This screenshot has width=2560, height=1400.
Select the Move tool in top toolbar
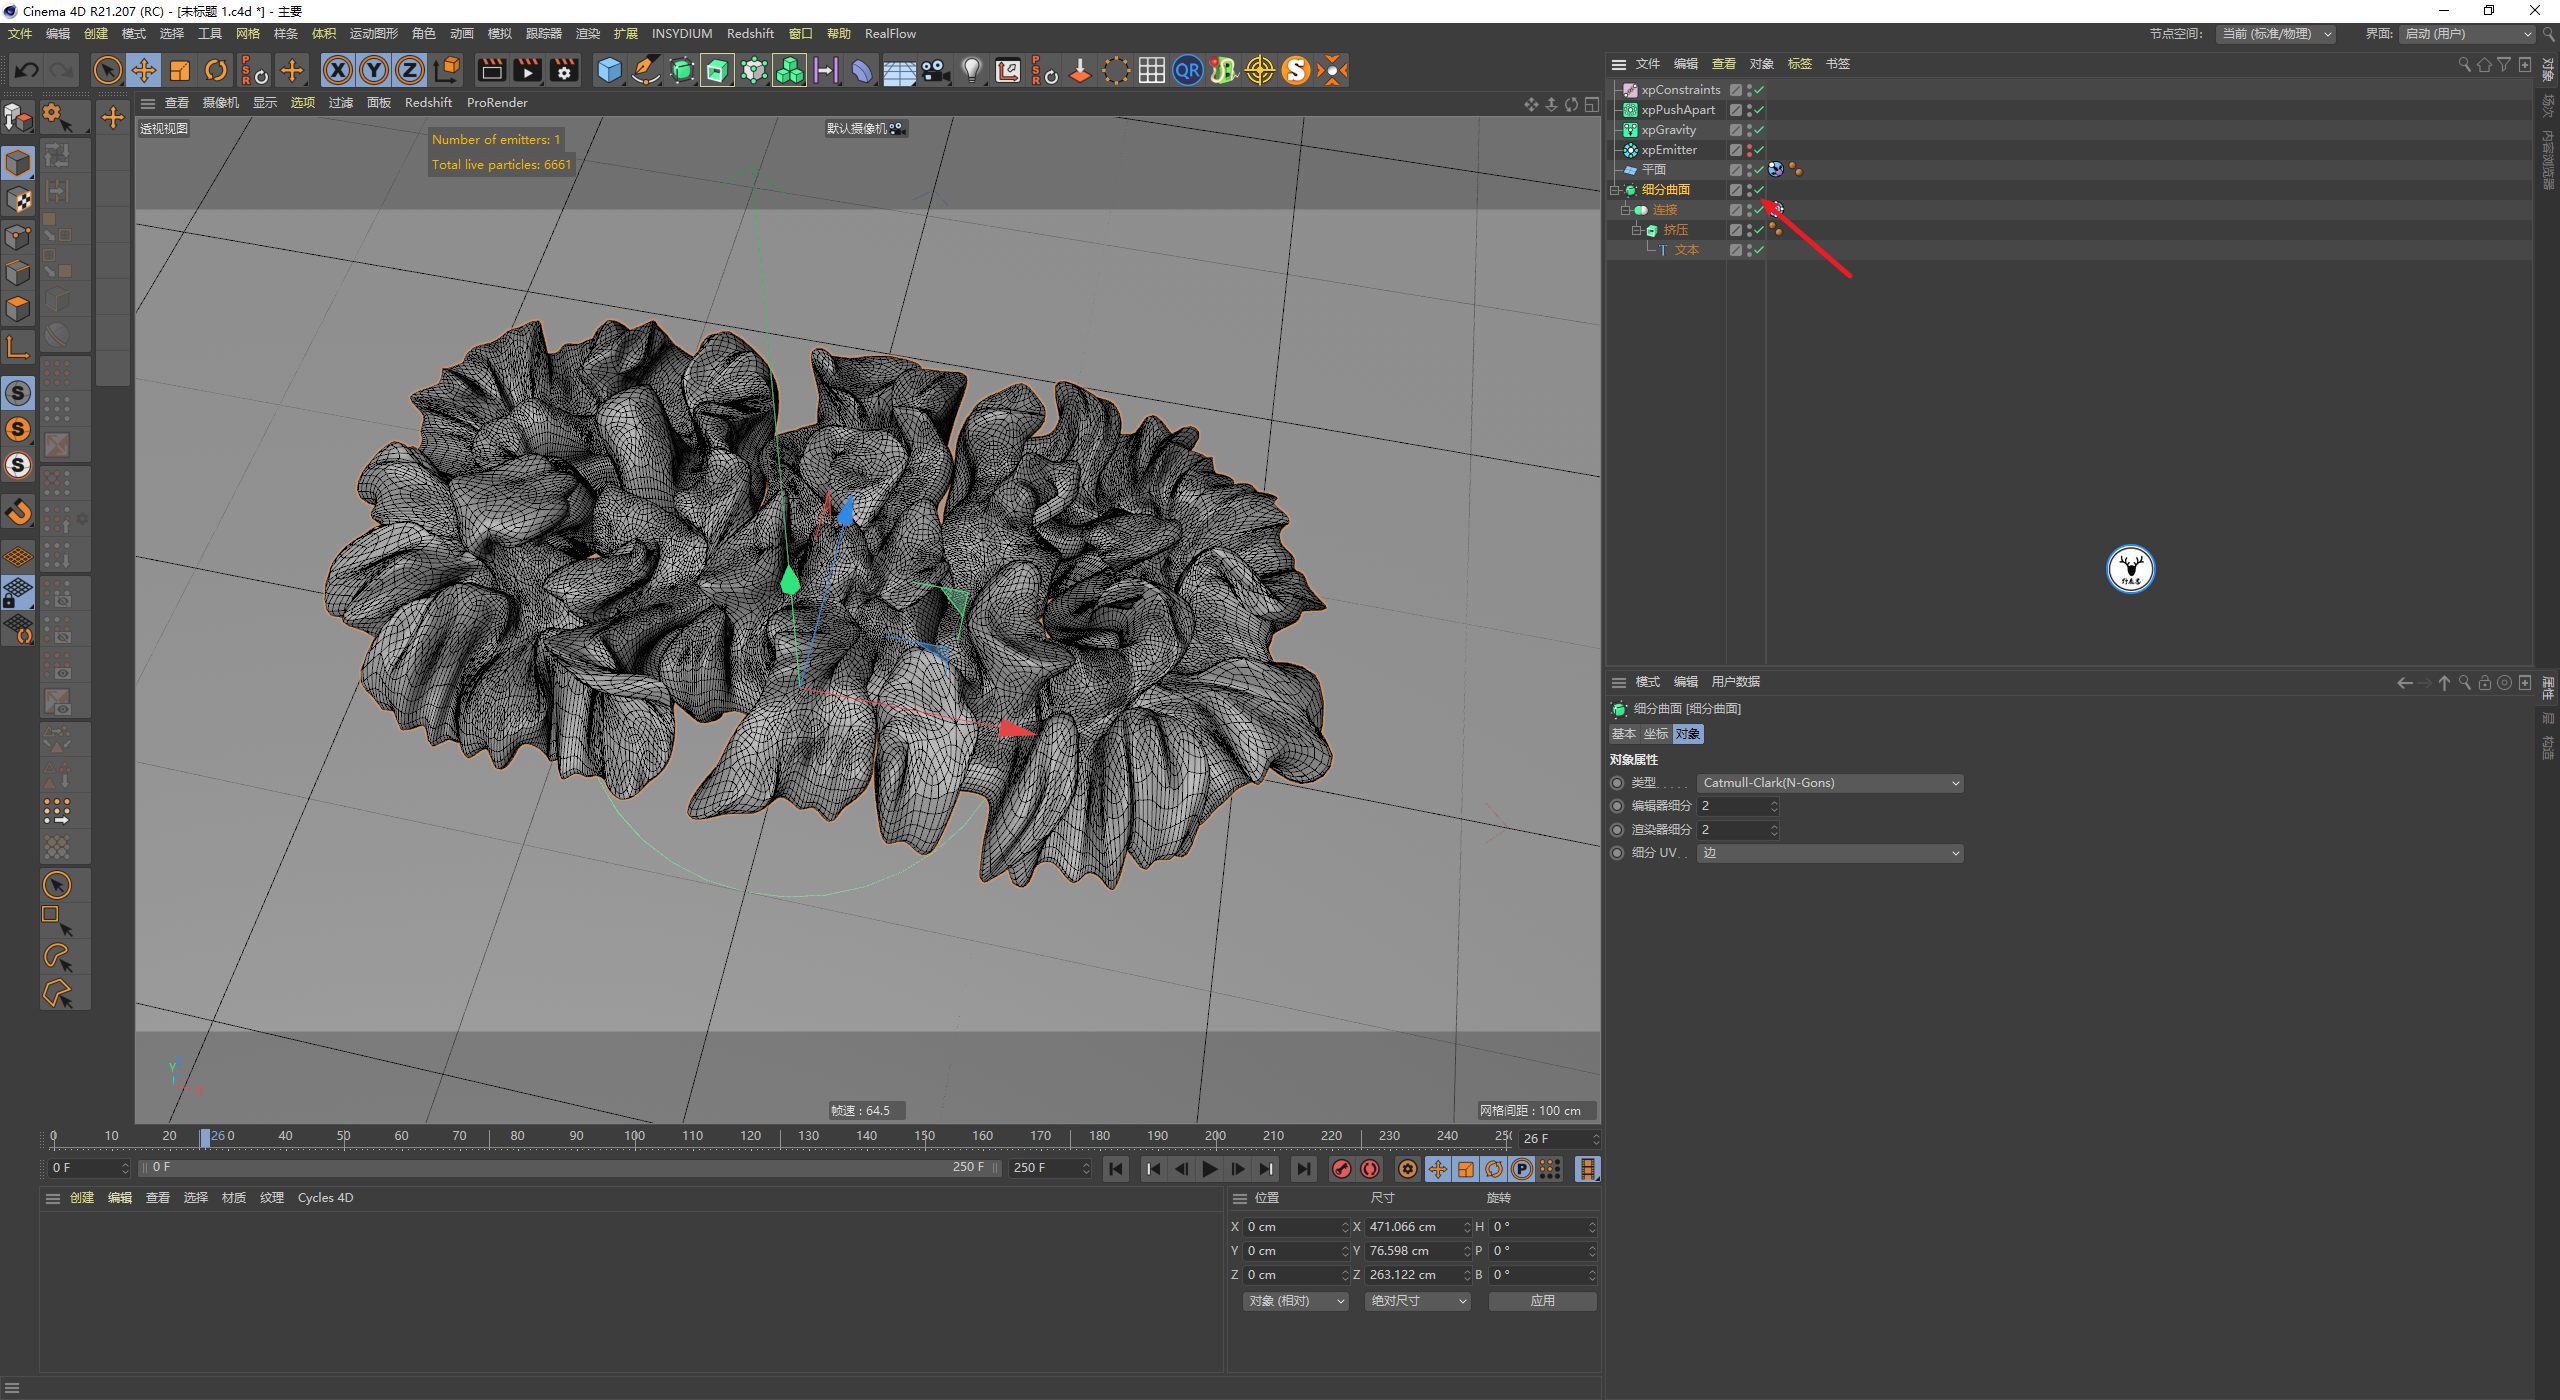[144, 71]
